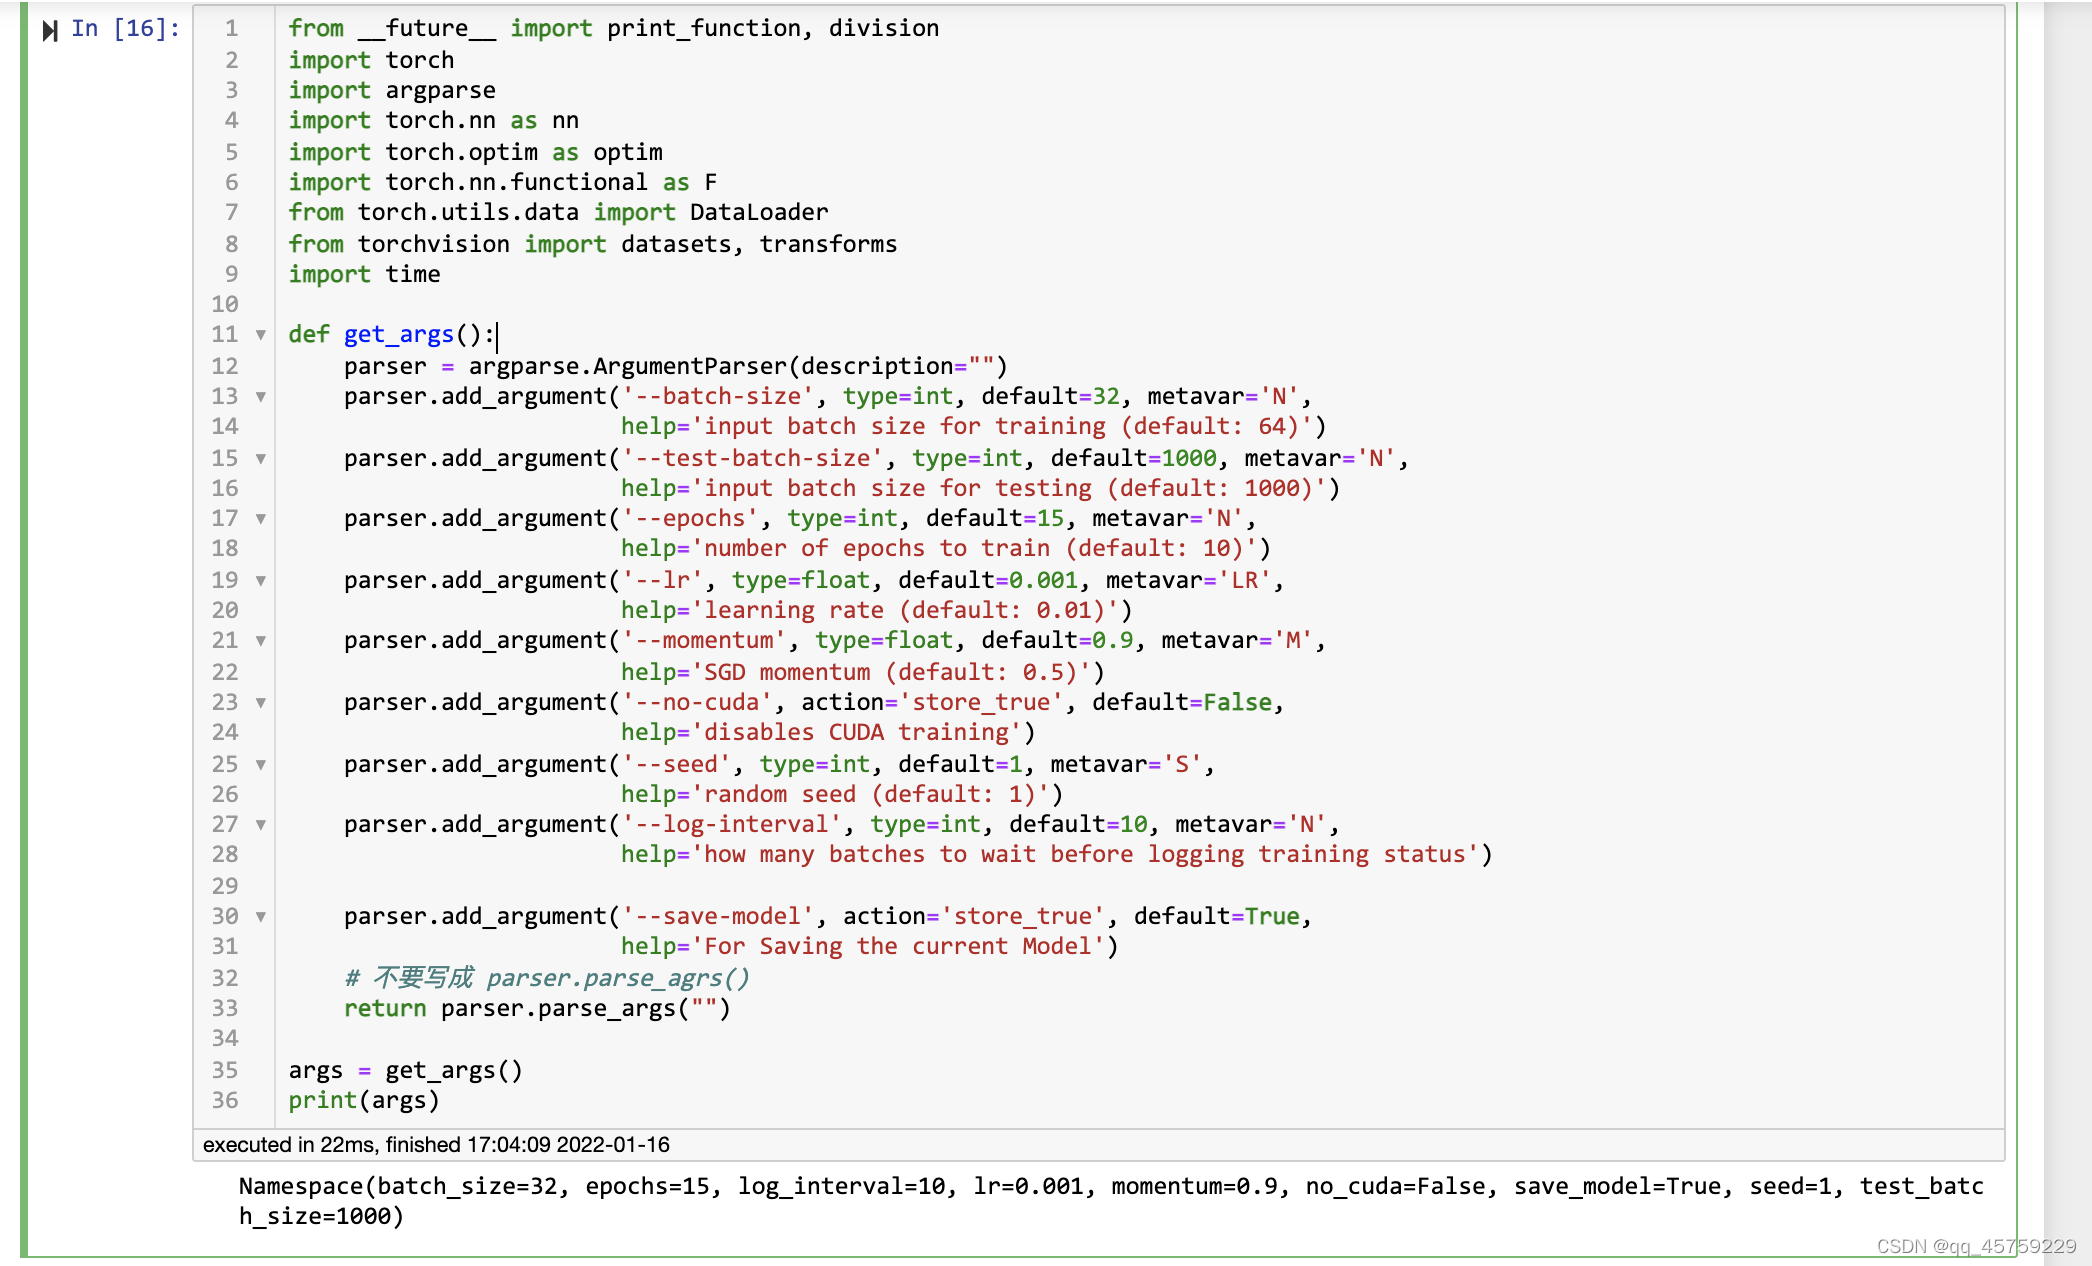
Task: Collapse the --log-interval code block
Action: click(x=261, y=825)
